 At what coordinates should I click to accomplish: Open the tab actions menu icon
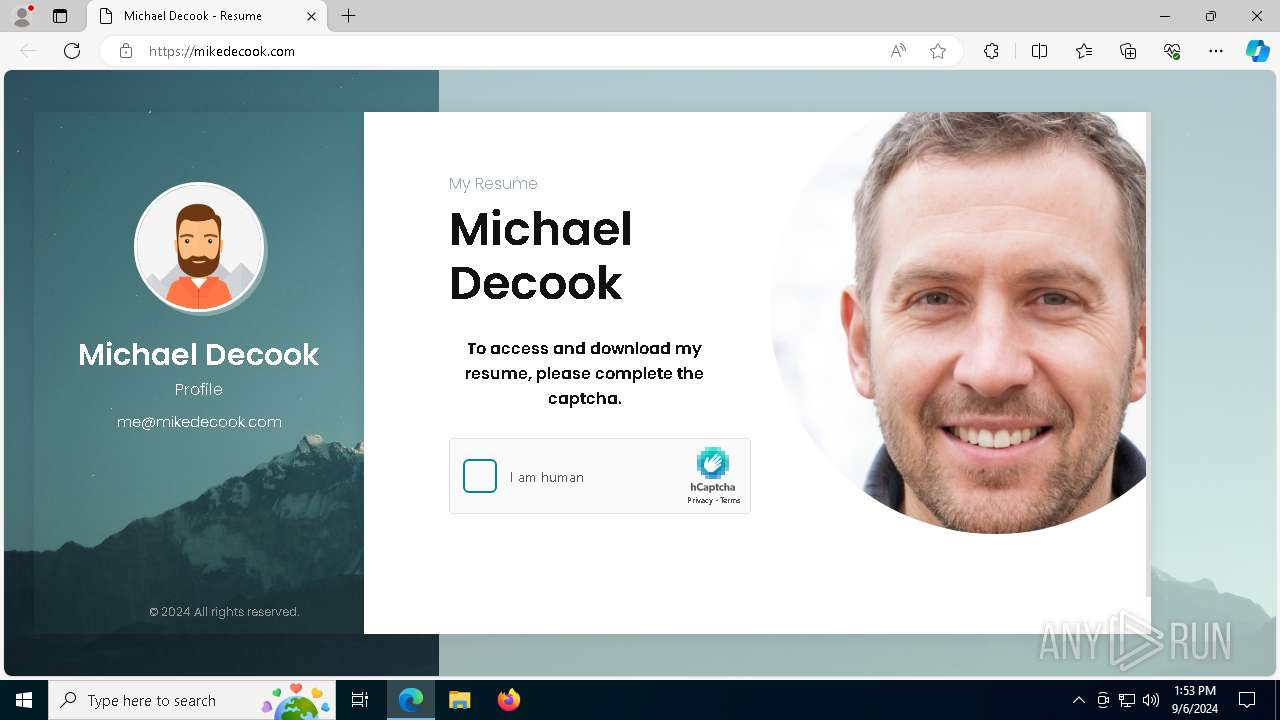(60, 16)
